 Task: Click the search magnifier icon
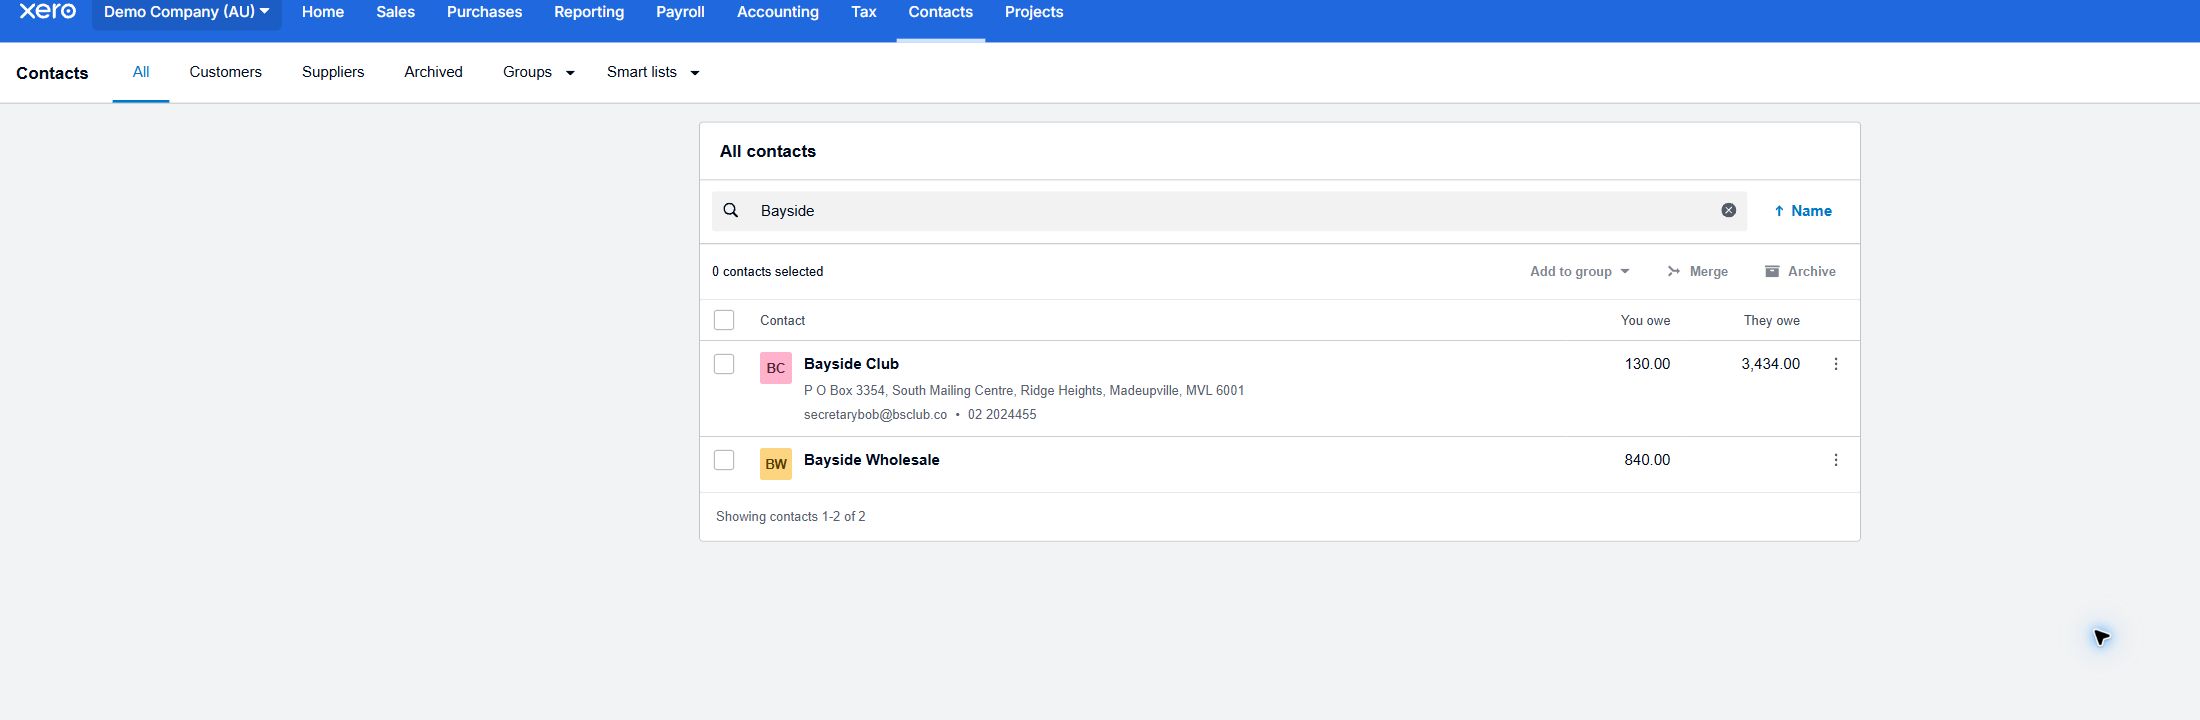click(x=731, y=211)
